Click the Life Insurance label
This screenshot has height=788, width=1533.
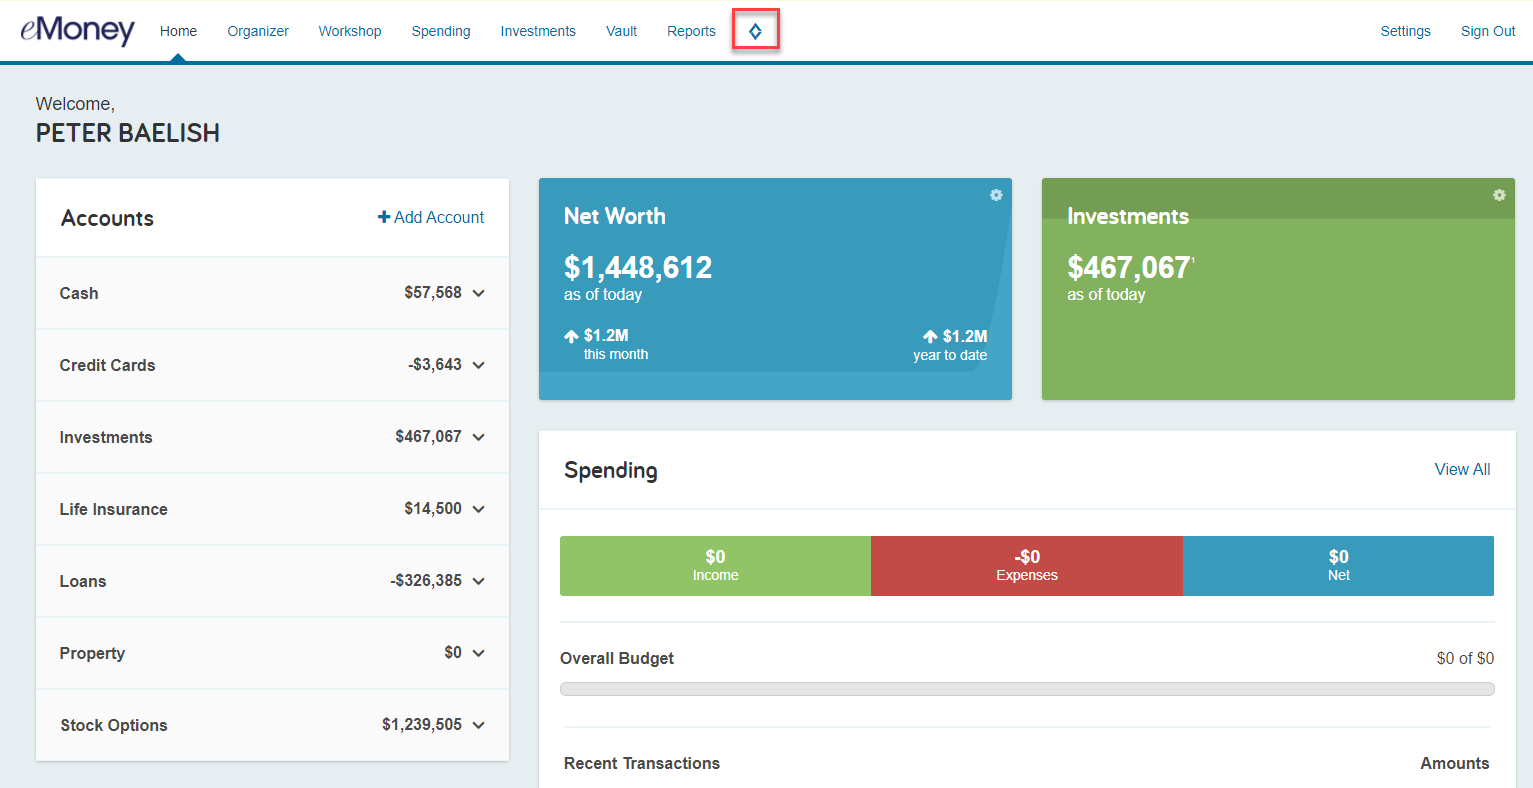pos(113,509)
